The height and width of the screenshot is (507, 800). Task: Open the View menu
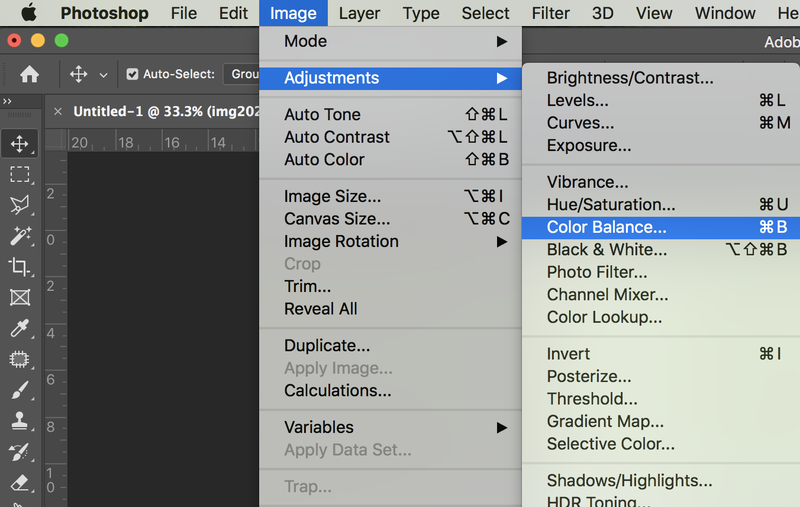pos(654,13)
